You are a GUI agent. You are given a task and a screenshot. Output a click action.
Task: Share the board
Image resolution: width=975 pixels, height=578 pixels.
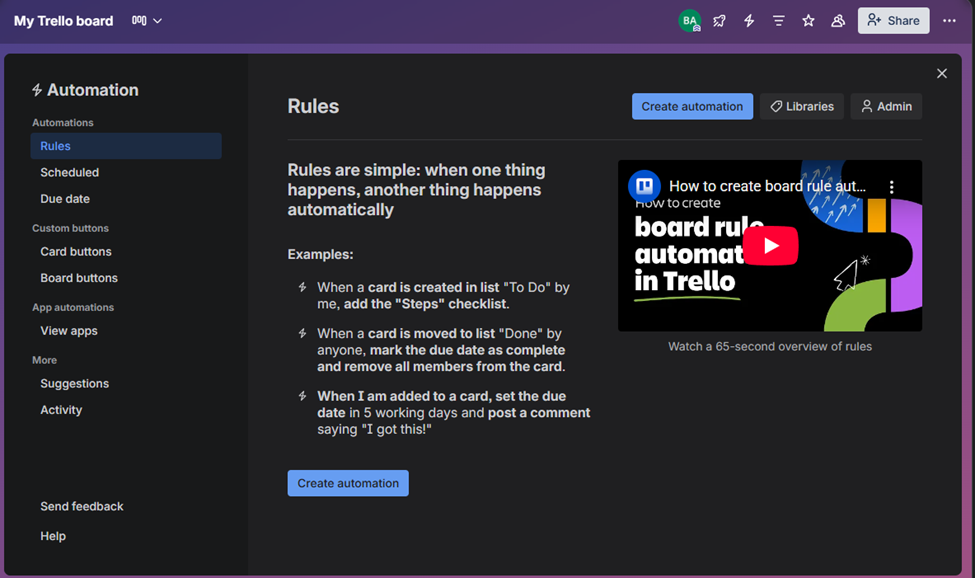coord(894,21)
